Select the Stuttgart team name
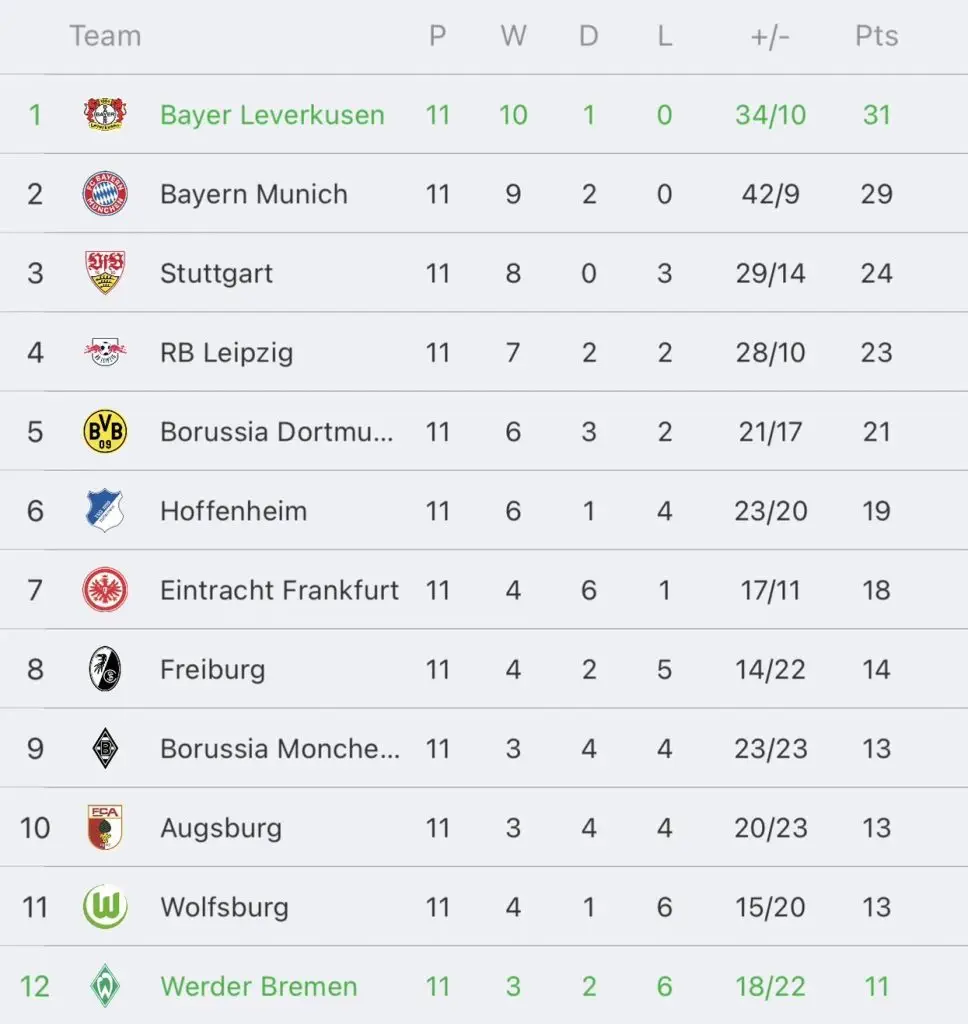 [216, 274]
